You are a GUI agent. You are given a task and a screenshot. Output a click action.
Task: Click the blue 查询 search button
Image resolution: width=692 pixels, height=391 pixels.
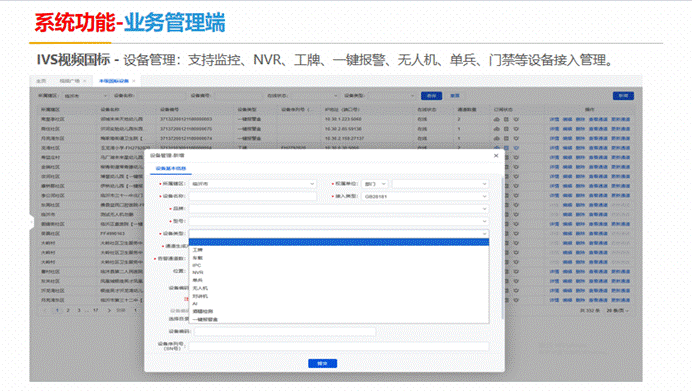(x=431, y=96)
